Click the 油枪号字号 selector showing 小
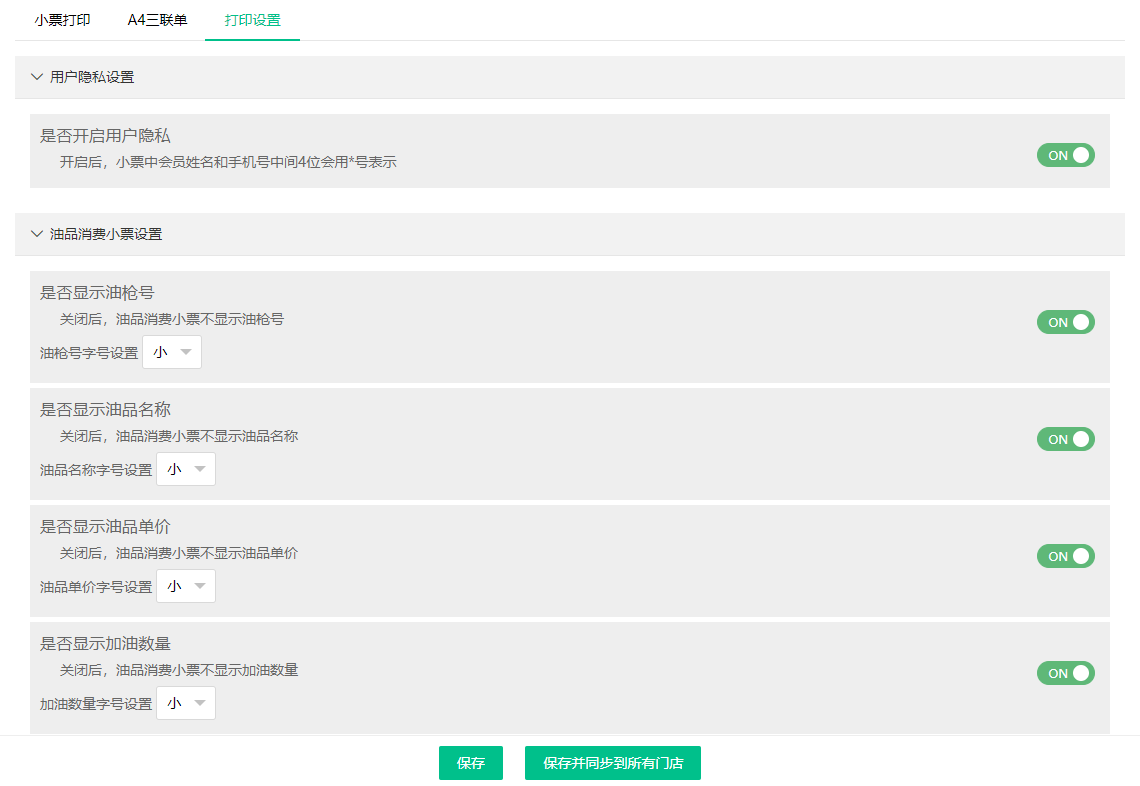The height and width of the screenshot is (786, 1140). 171,351
